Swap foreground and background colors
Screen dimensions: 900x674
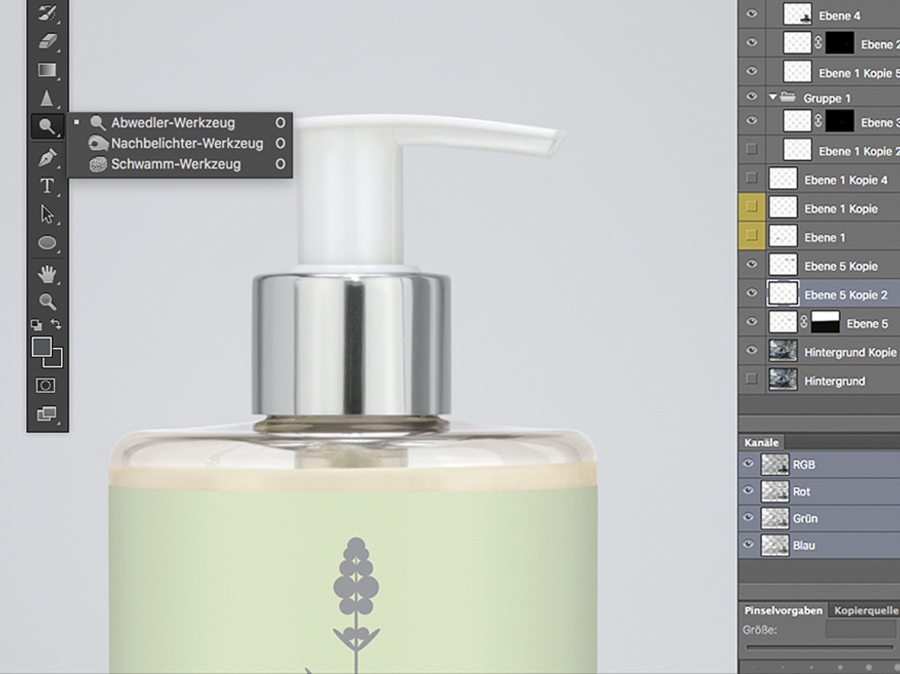click(57, 324)
